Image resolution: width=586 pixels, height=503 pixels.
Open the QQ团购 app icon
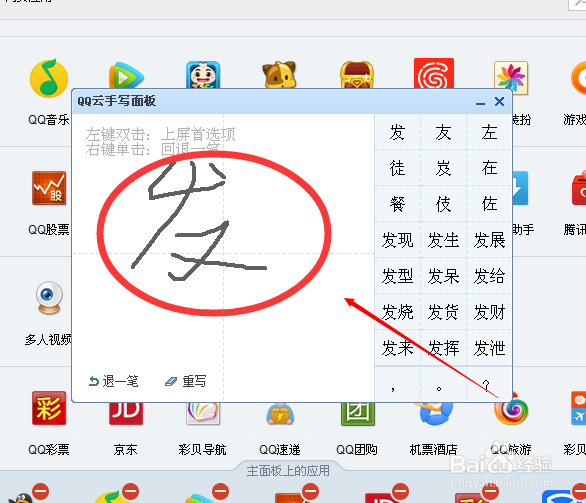click(357, 414)
